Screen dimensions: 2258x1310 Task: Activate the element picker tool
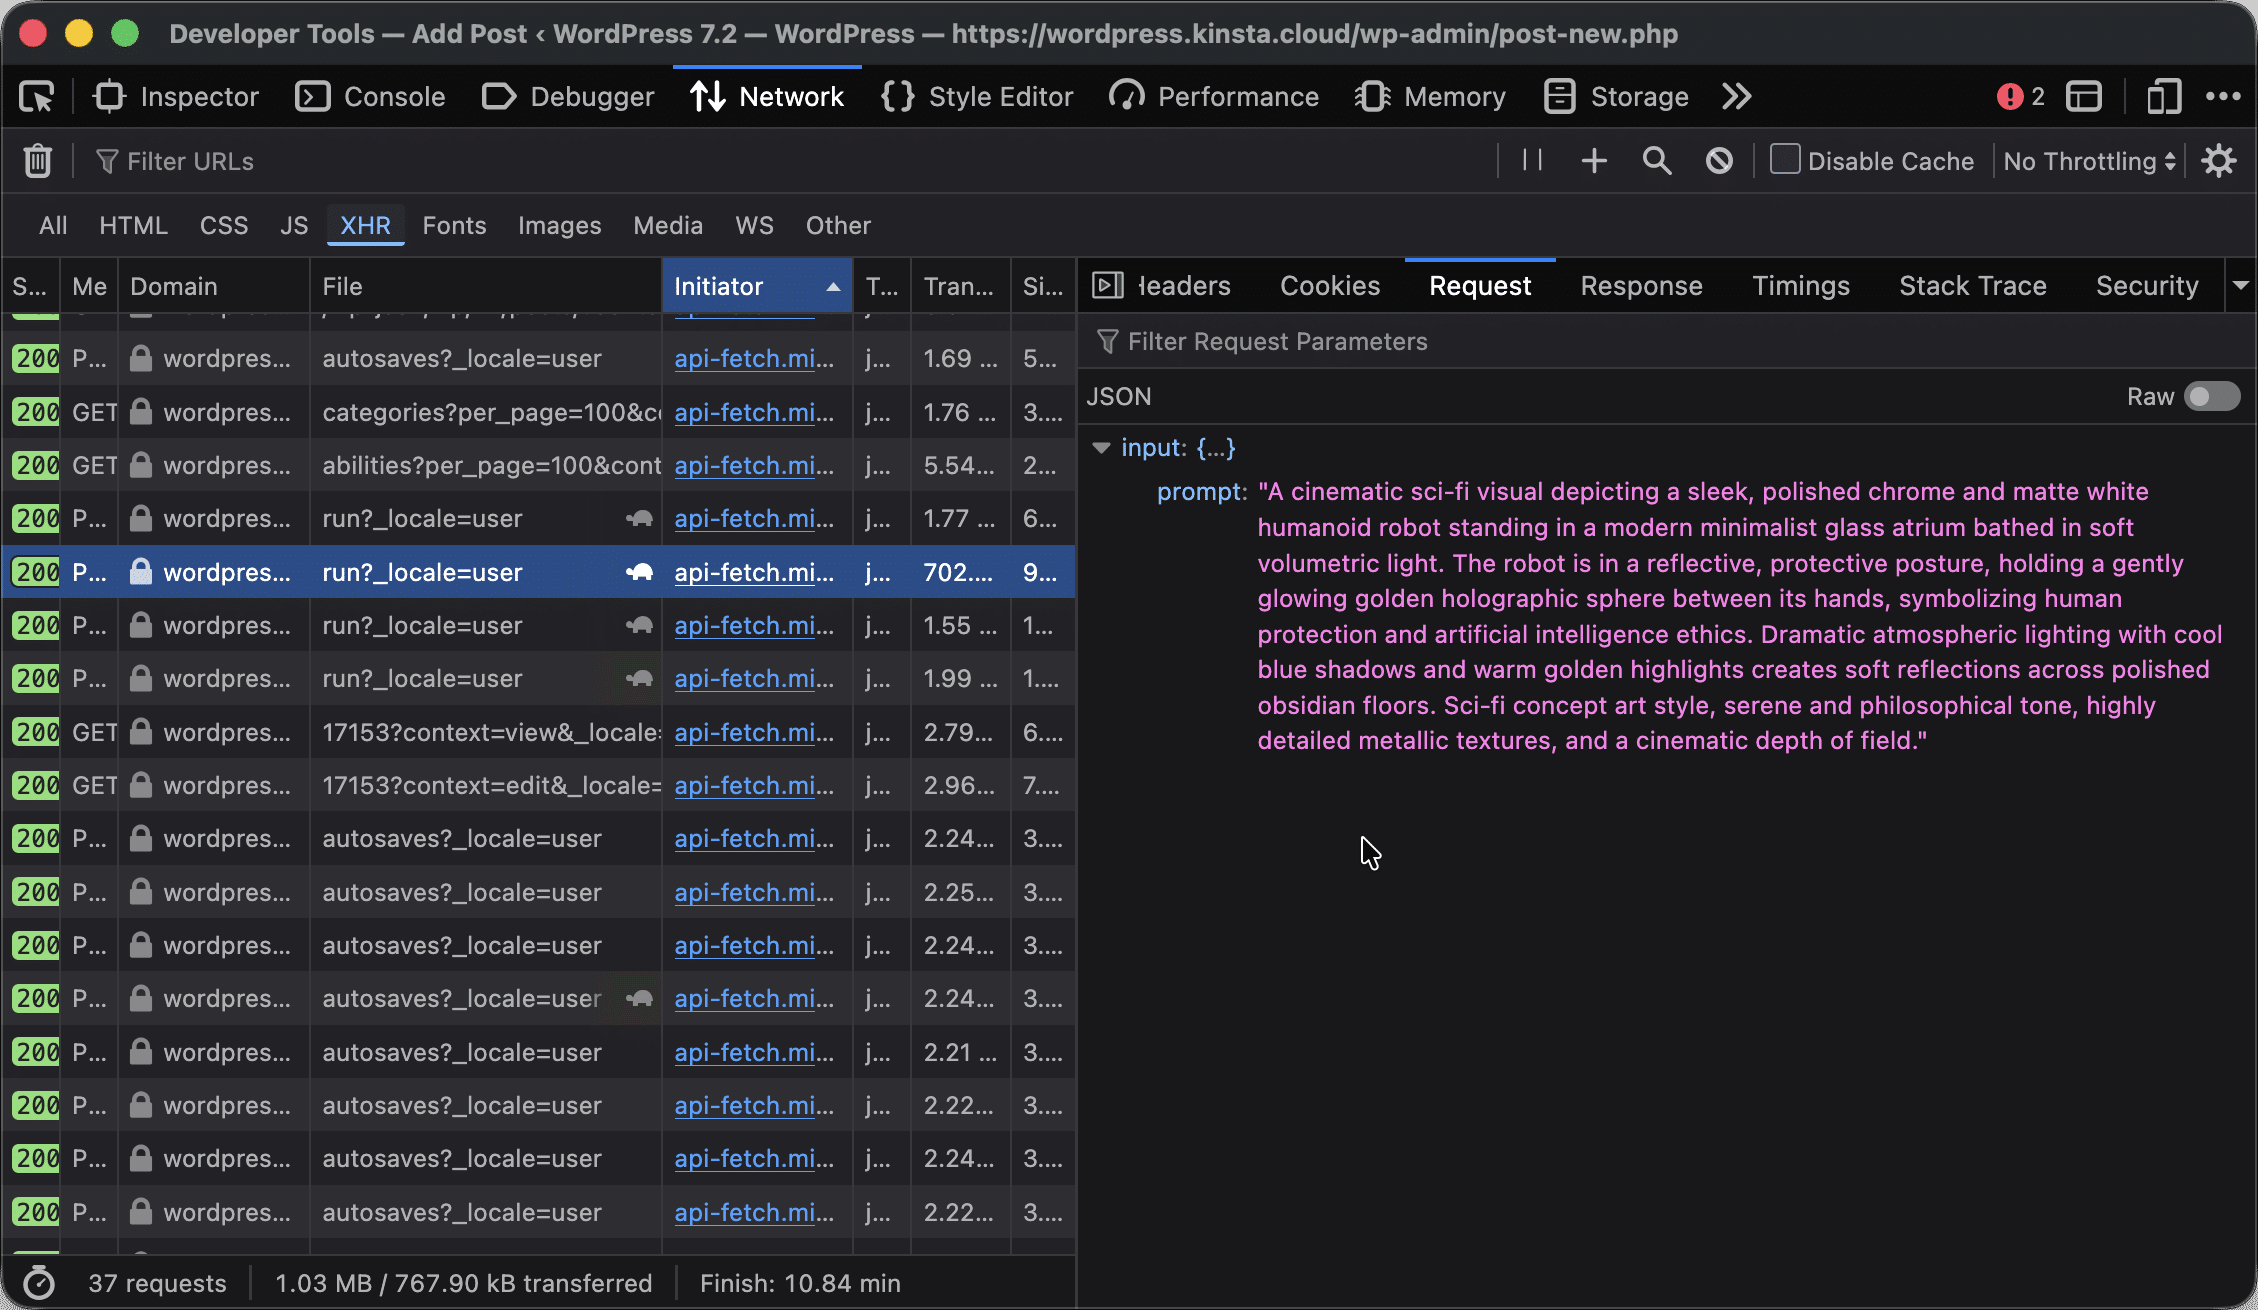37,97
